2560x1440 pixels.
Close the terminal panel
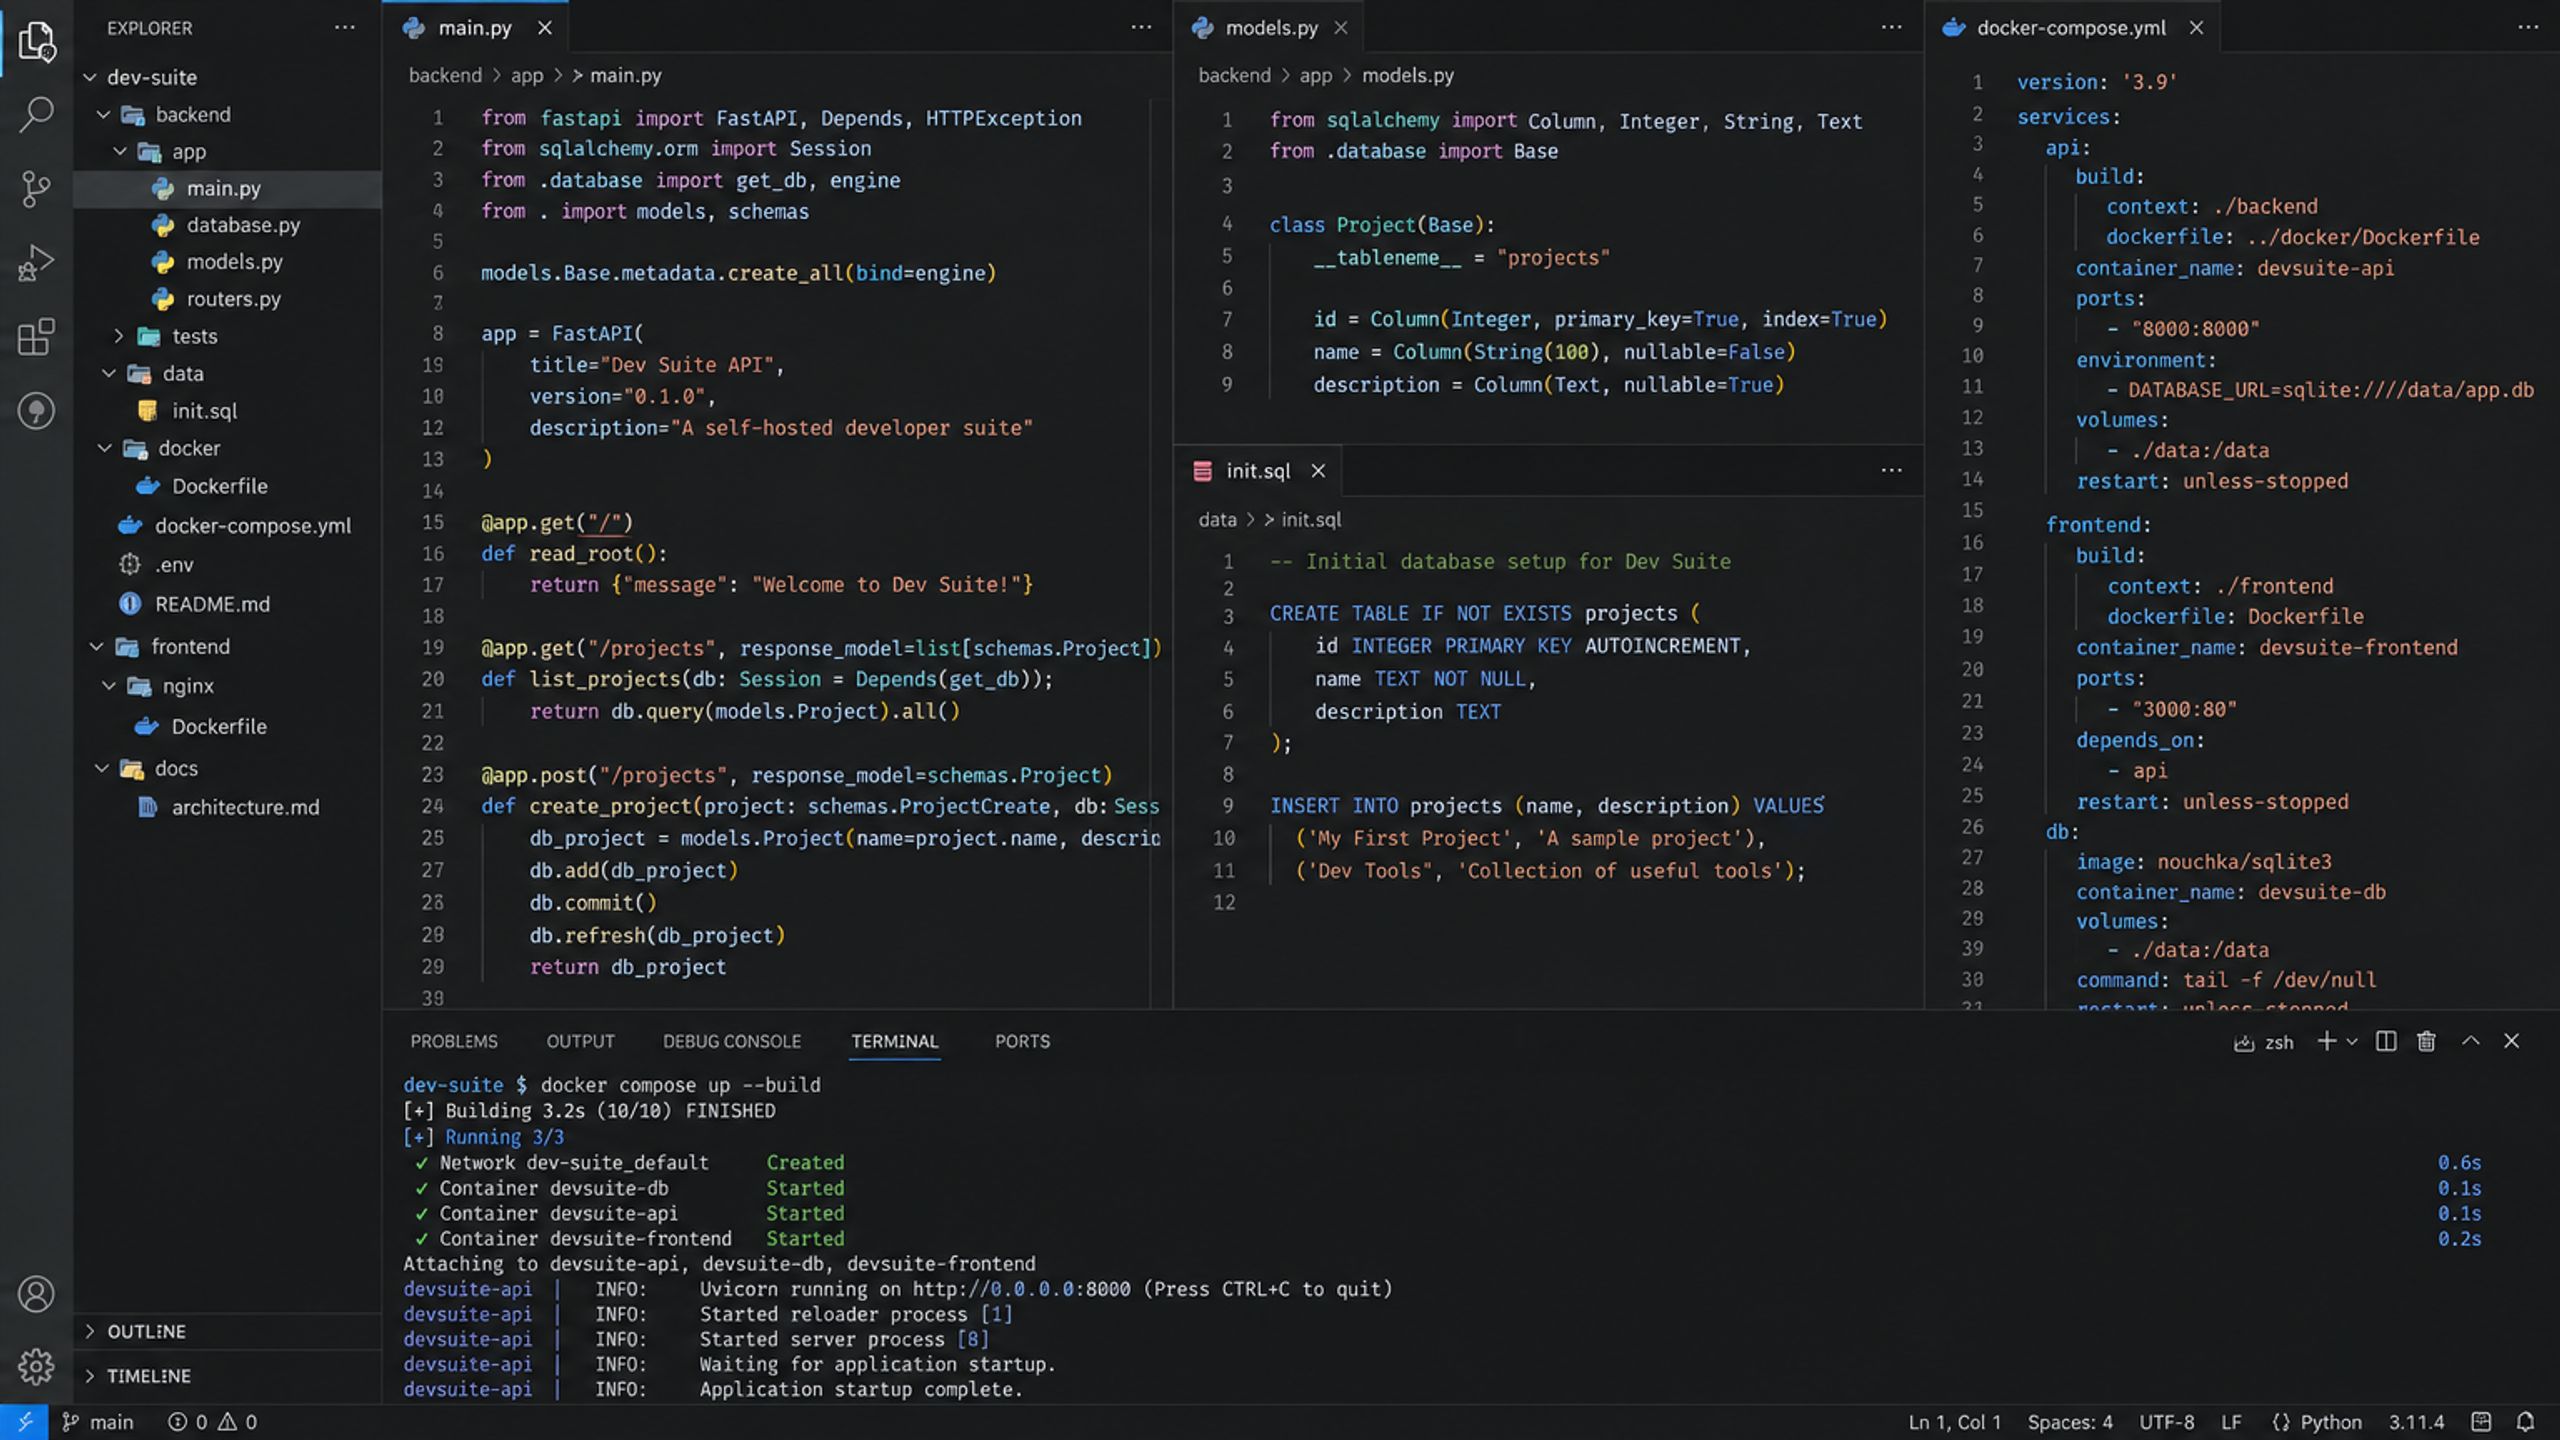pos(2511,1041)
